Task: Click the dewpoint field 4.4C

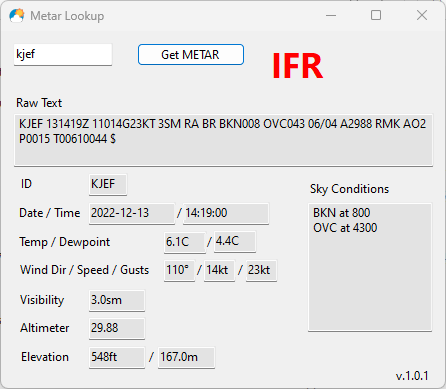Action: click(235, 241)
